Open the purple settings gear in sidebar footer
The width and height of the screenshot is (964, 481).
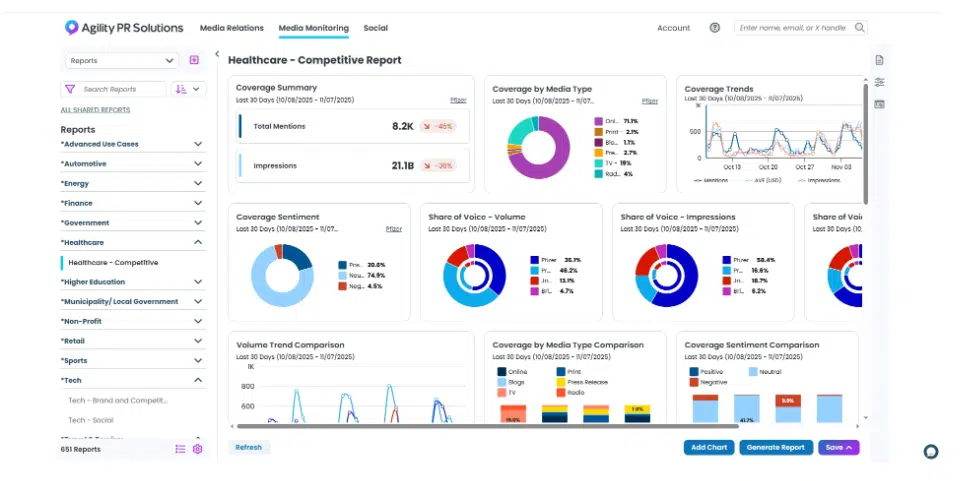coord(197,449)
